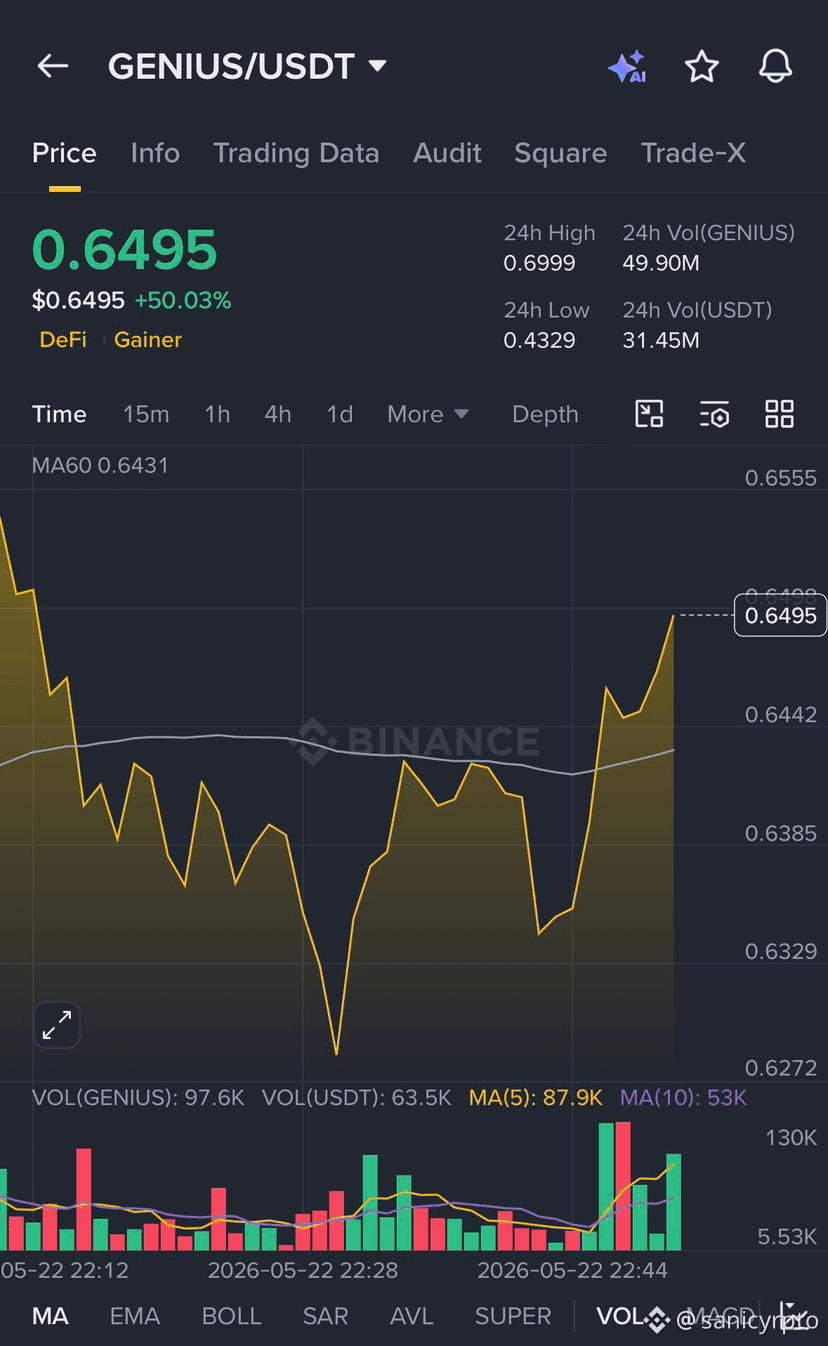The height and width of the screenshot is (1346, 828).
Task: Enable the AVL indicator
Action: pos(412,1316)
